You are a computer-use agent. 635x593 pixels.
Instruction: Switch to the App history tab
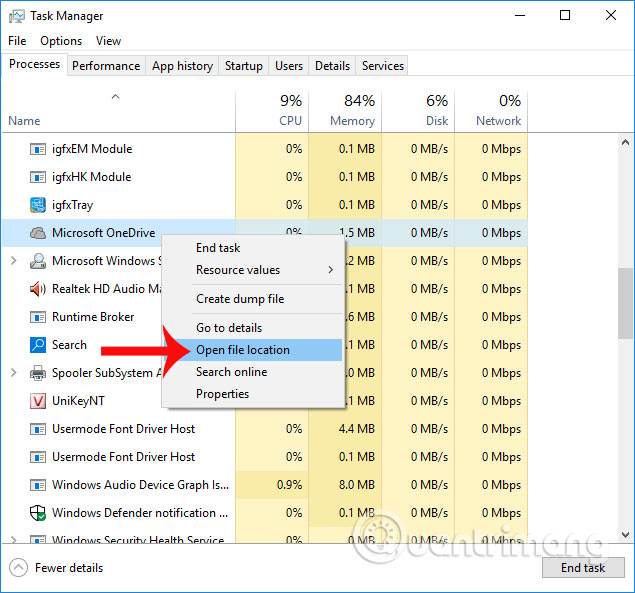(182, 66)
